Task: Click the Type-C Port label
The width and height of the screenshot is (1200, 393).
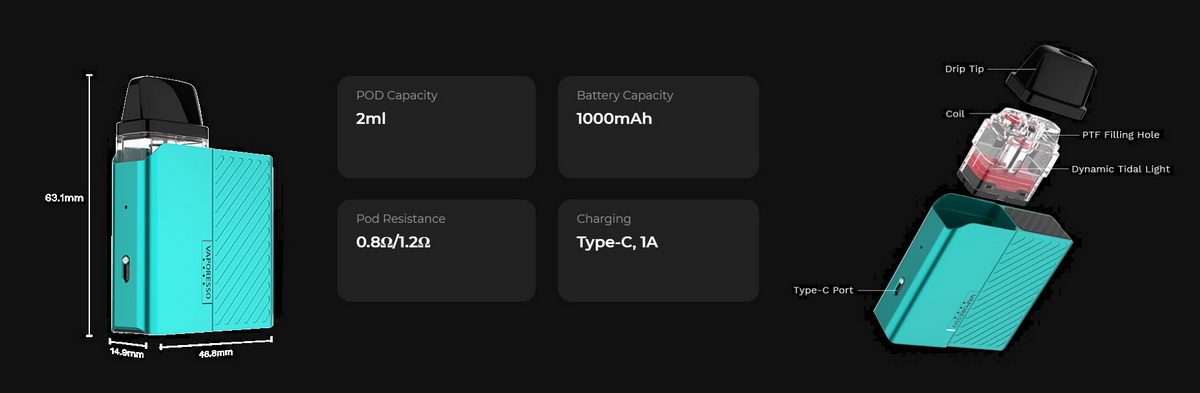Action: pos(823,290)
